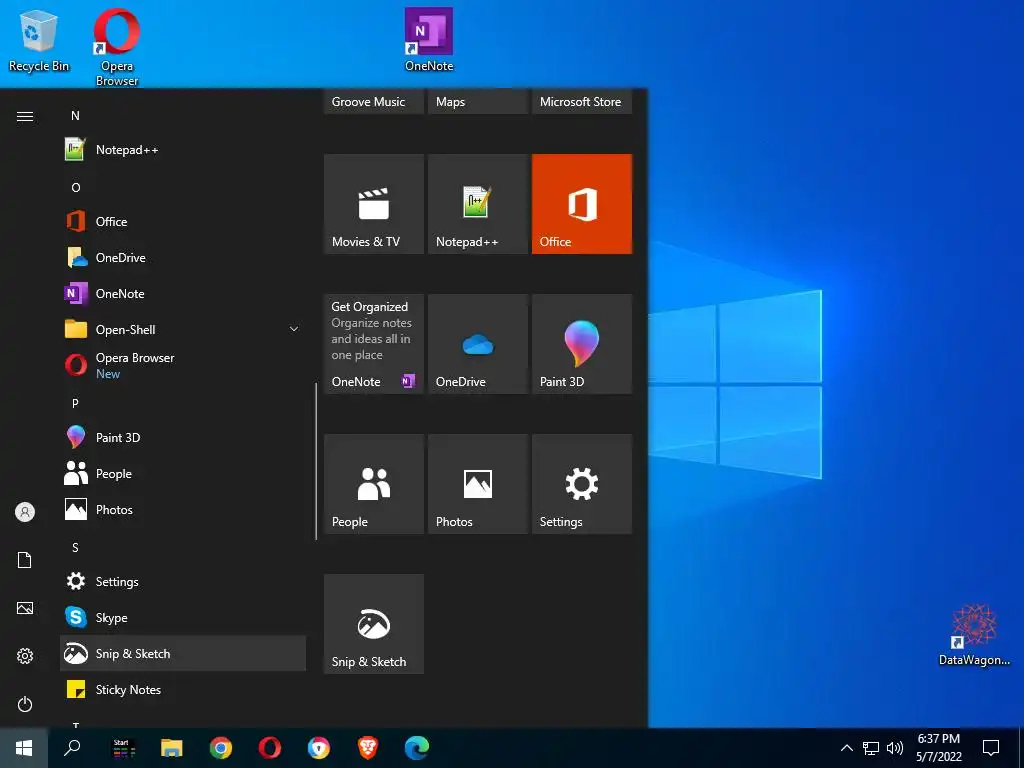Viewport: 1024px width, 768px height.
Task: Open the Groove Music tile
Action: click(x=374, y=101)
